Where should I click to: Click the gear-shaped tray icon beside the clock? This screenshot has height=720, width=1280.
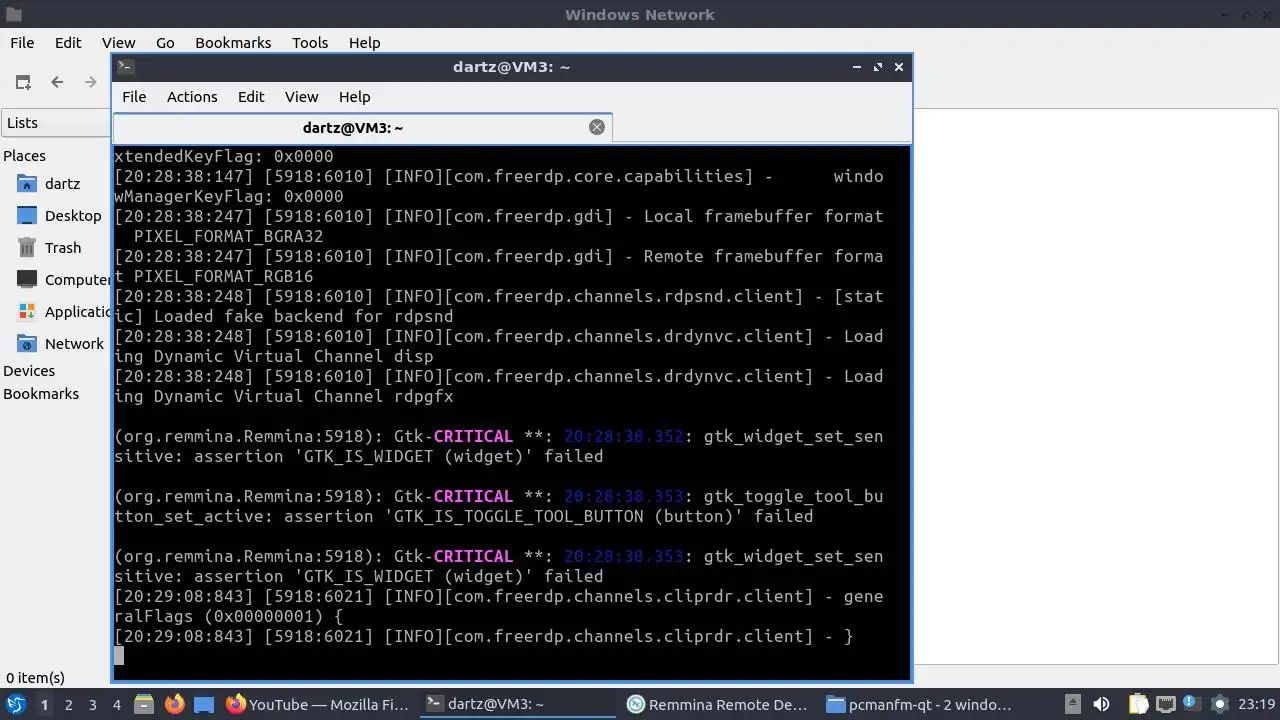1218,704
